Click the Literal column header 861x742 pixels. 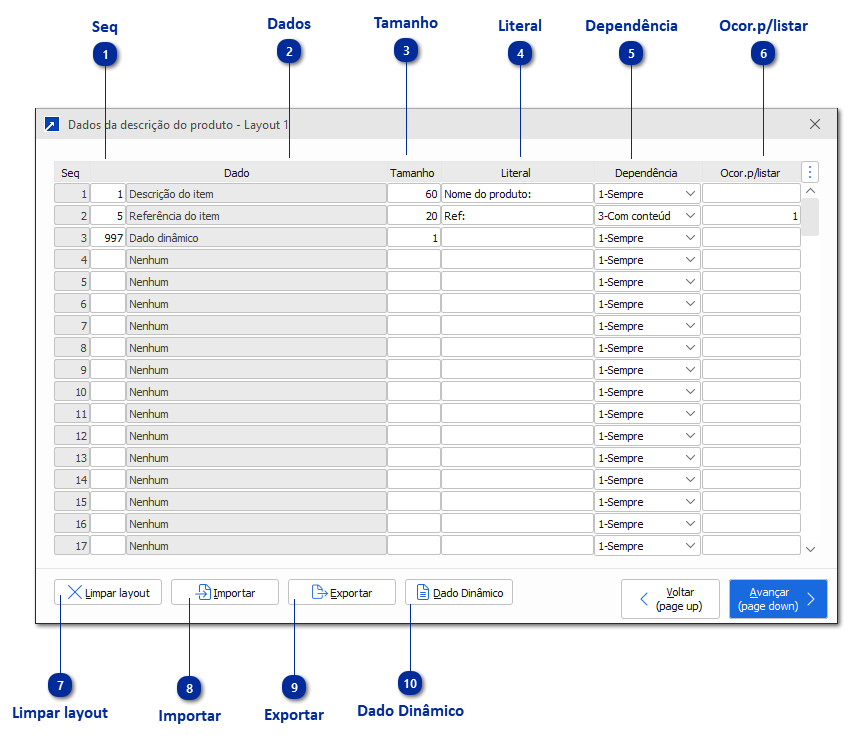(x=516, y=173)
